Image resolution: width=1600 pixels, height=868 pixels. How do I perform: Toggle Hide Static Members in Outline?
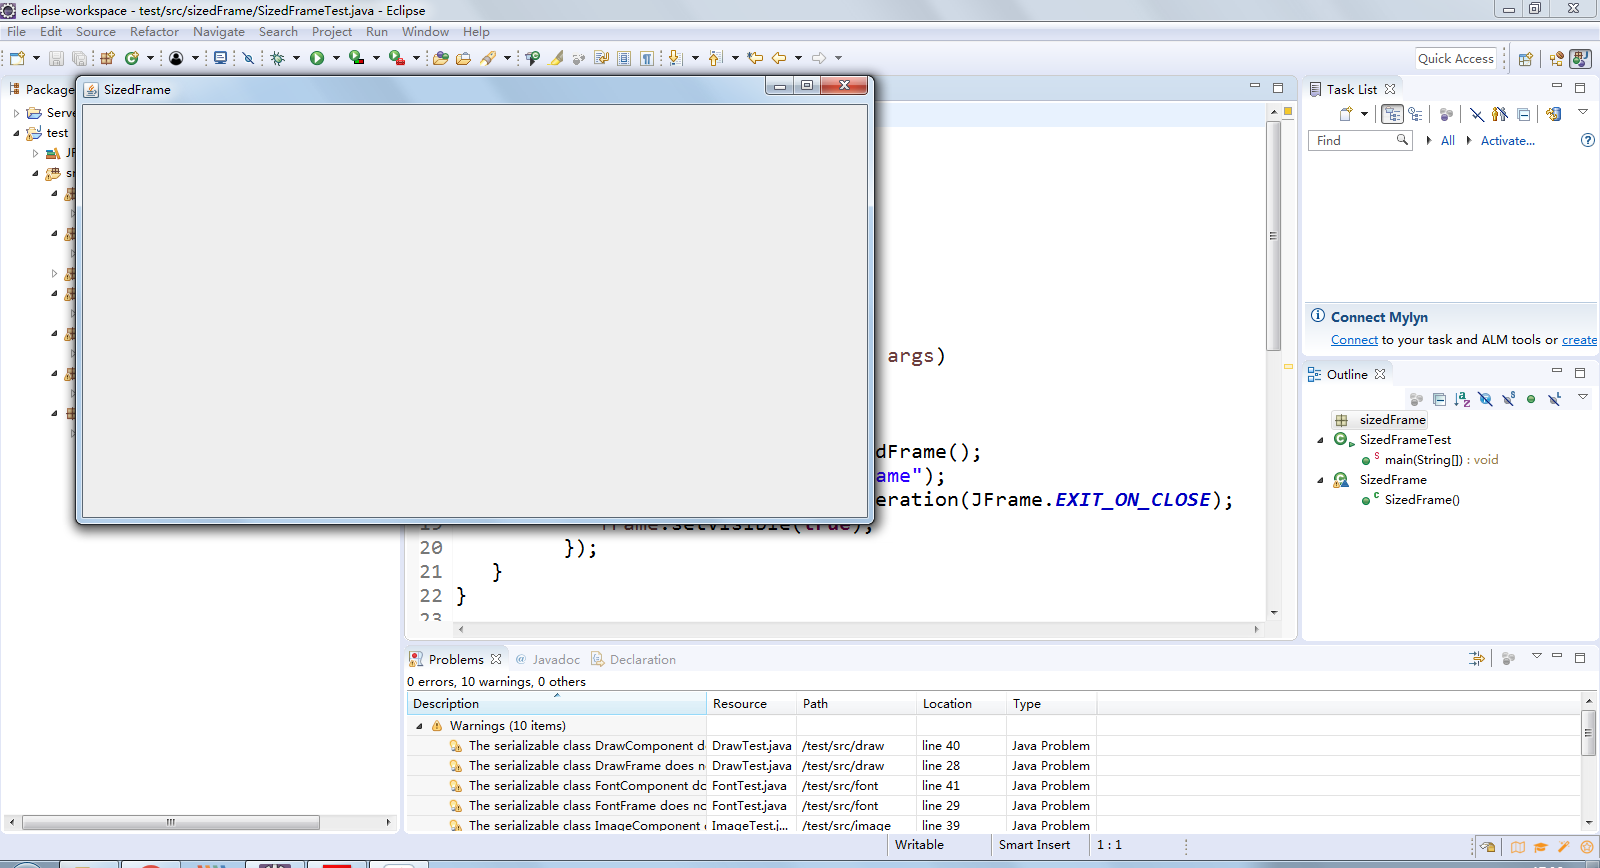(1508, 399)
